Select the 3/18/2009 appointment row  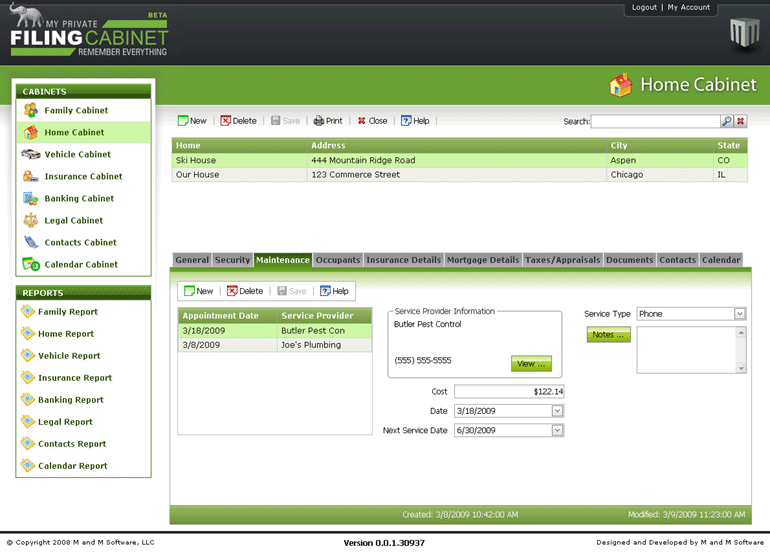275,331
